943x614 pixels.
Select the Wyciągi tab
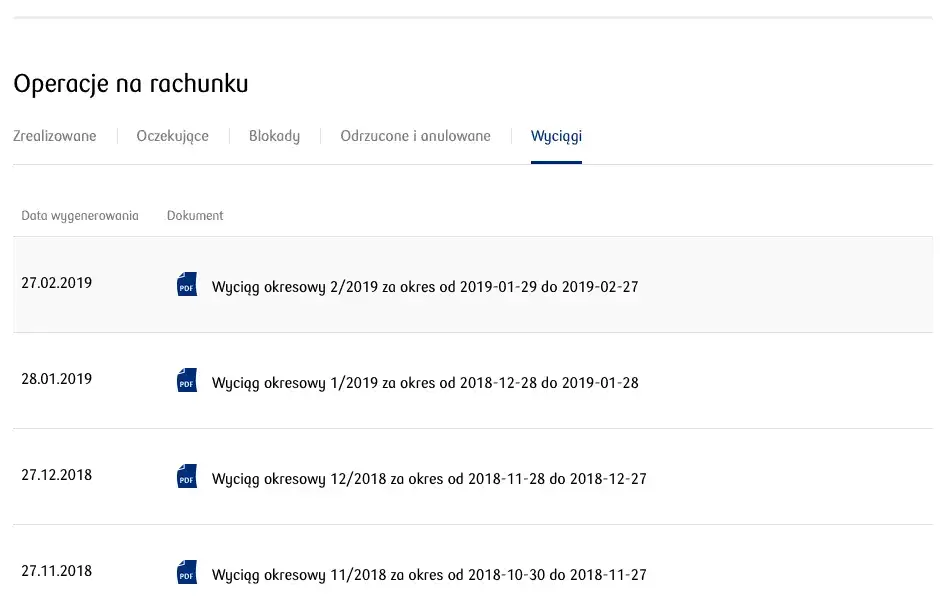click(x=556, y=136)
